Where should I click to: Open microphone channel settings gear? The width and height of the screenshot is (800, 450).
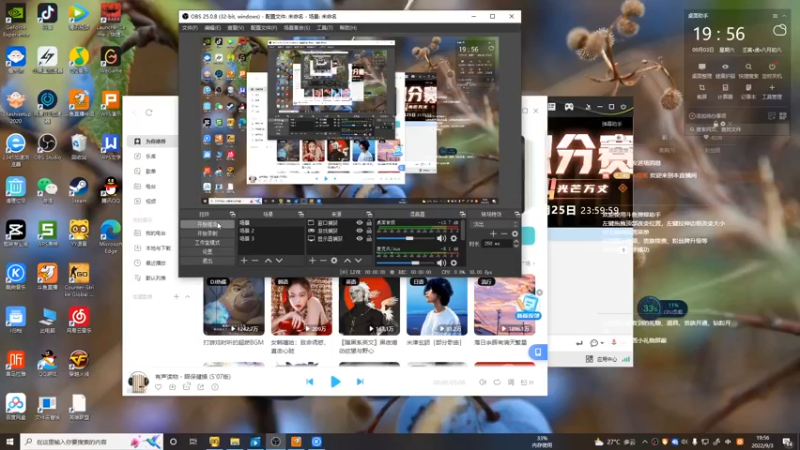tap(454, 263)
